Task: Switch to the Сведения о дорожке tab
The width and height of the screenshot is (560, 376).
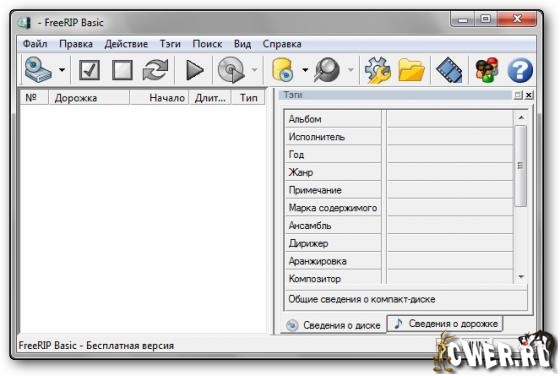Action: [445, 324]
